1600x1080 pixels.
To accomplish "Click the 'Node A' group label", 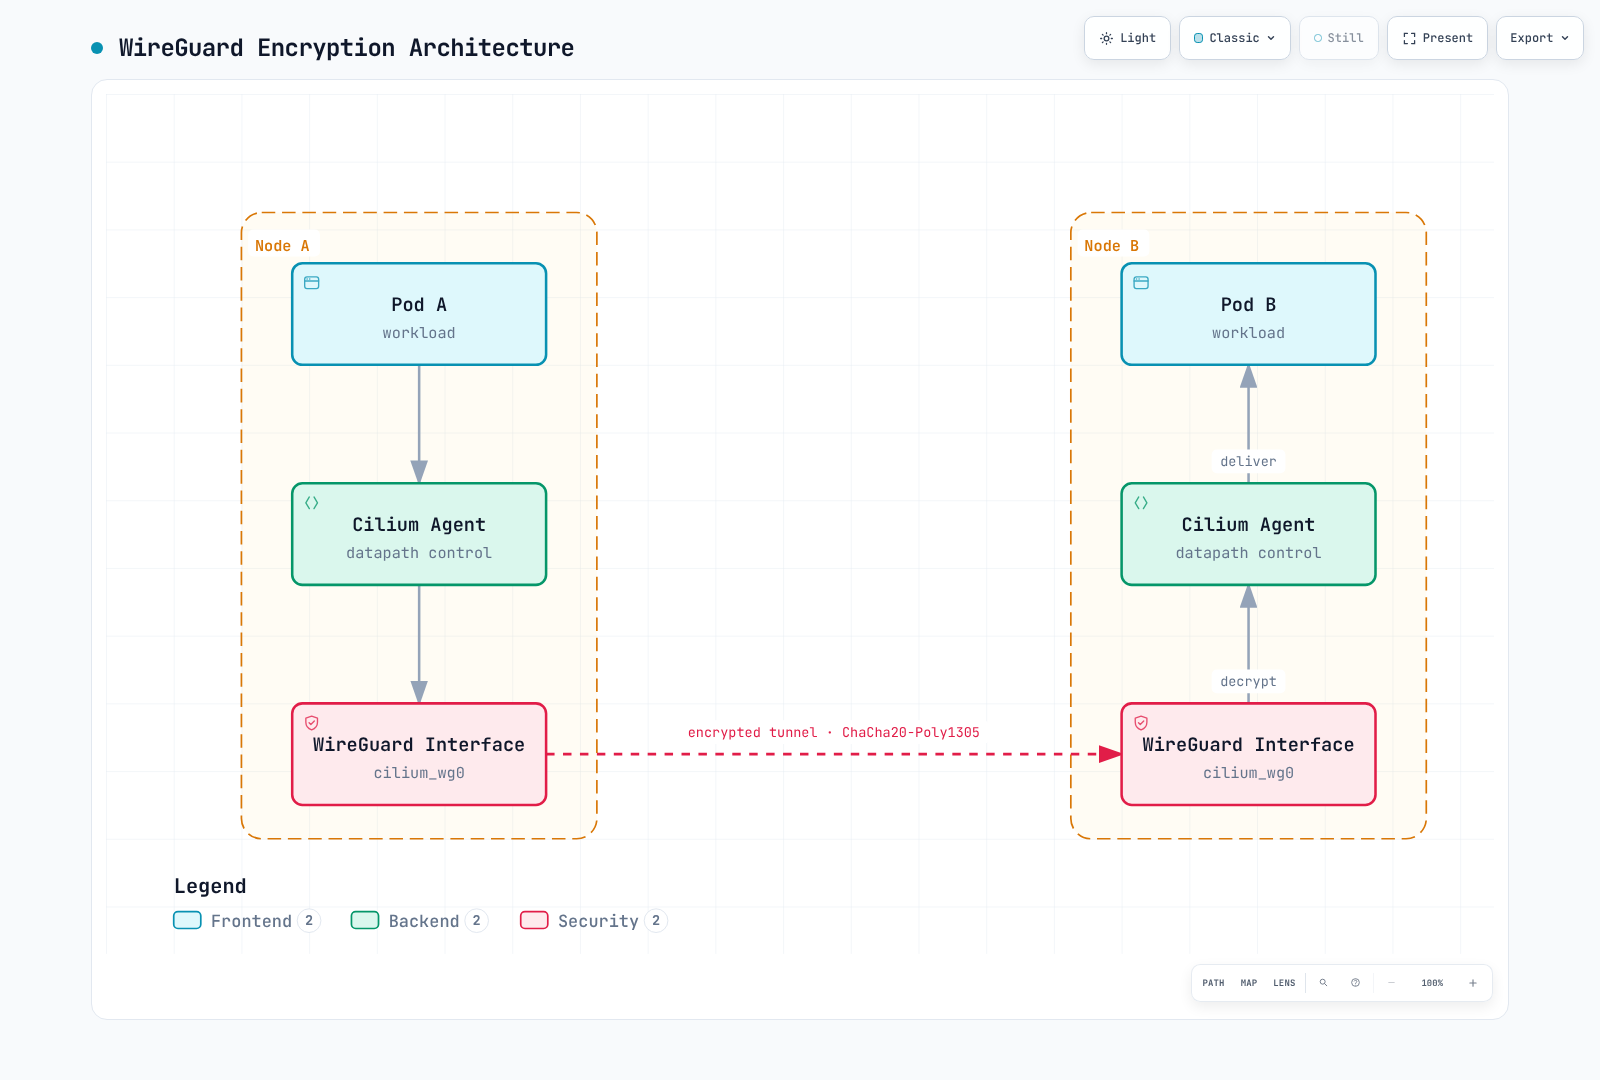I will pyautogui.click(x=282, y=246).
